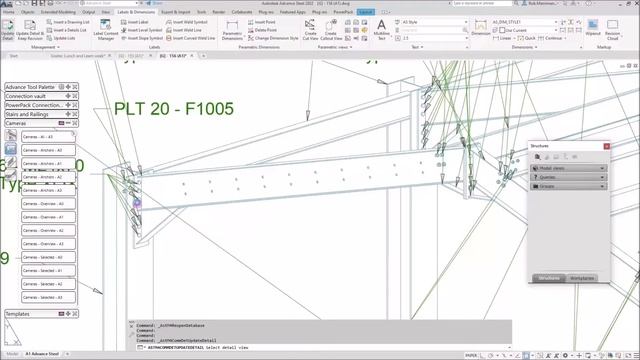
Task: Click Insert a Details List
Action: click(x=67, y=30)
